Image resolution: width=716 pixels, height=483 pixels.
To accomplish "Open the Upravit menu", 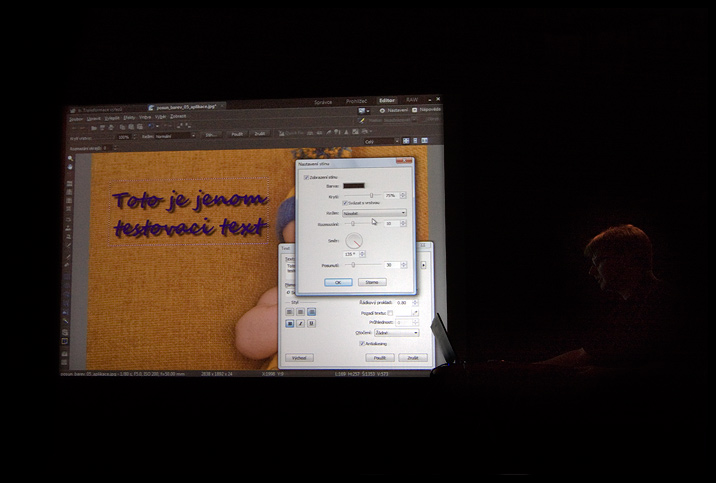I will (93, 119).
